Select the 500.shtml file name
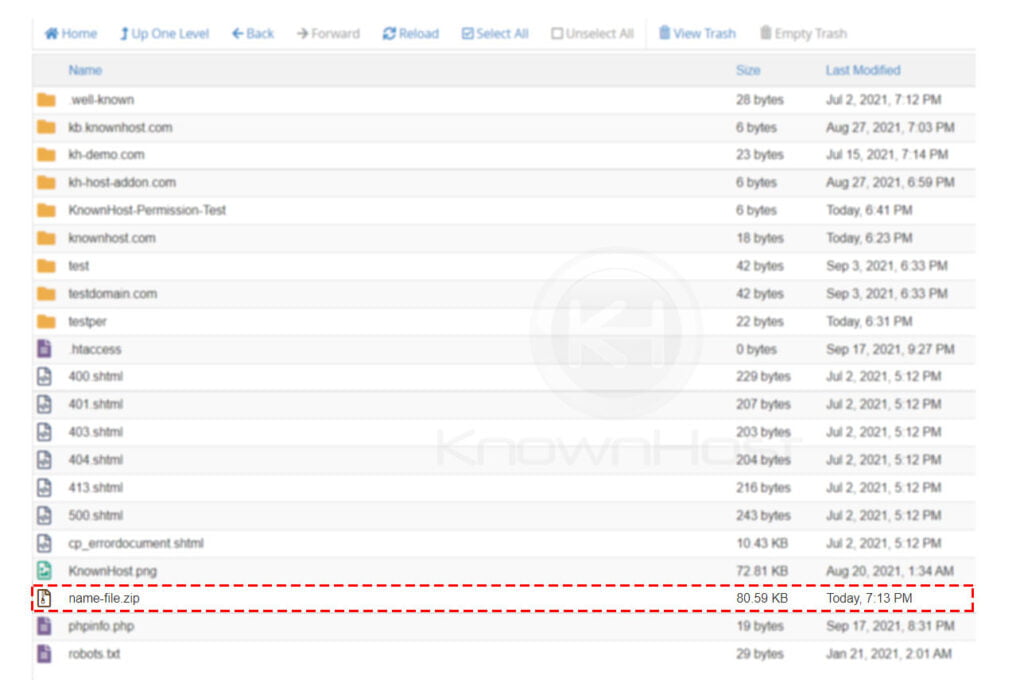1024x698 pixels. 95,515
